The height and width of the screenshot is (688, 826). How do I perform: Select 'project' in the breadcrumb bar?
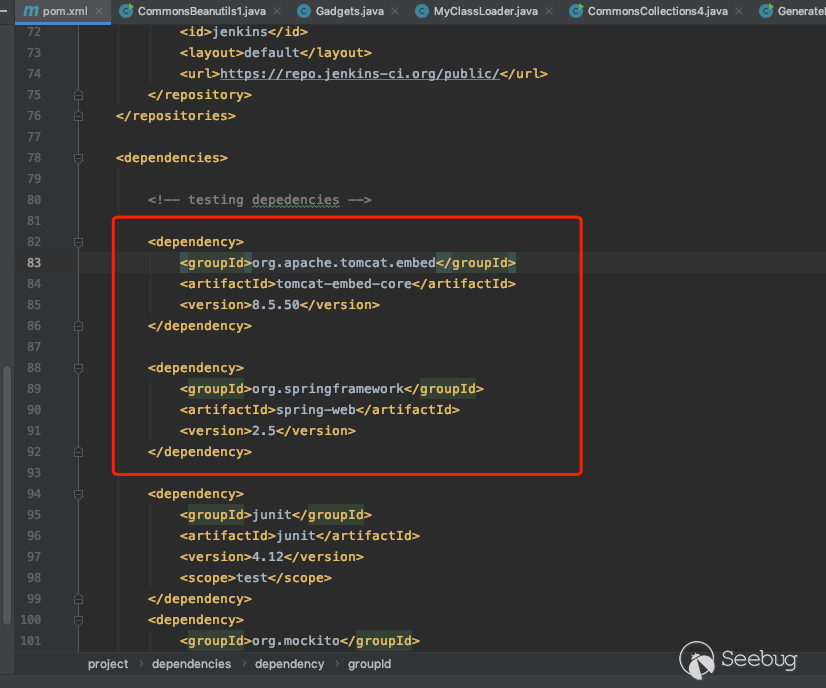pos(108,664)
